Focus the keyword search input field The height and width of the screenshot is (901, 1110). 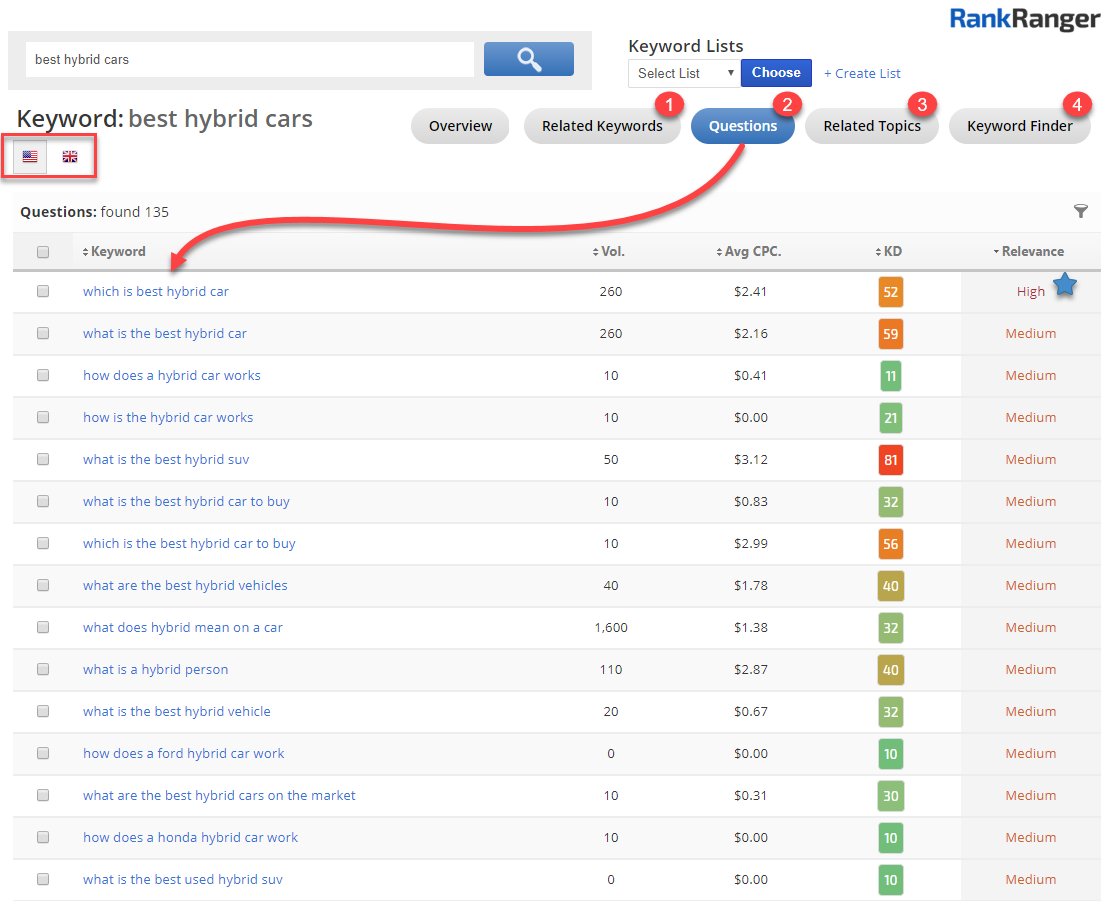click(250, 59)
